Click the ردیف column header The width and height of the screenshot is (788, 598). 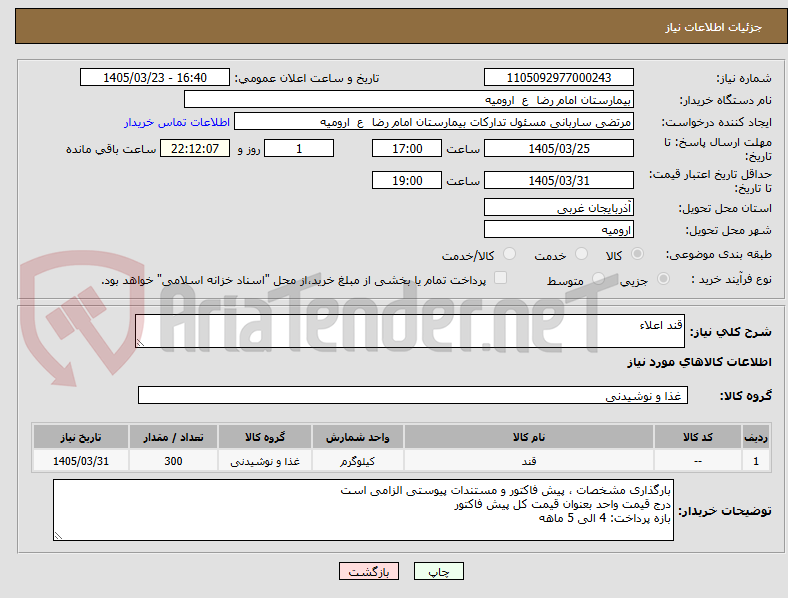(755, 437)
